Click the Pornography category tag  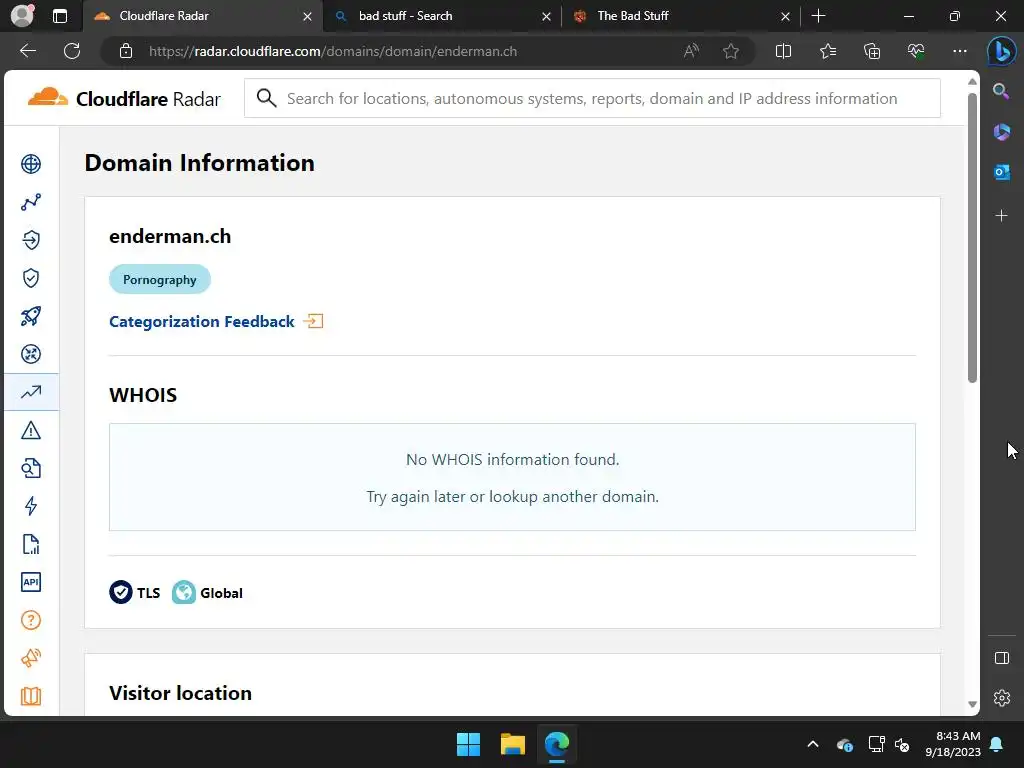(x=159, y=280)
